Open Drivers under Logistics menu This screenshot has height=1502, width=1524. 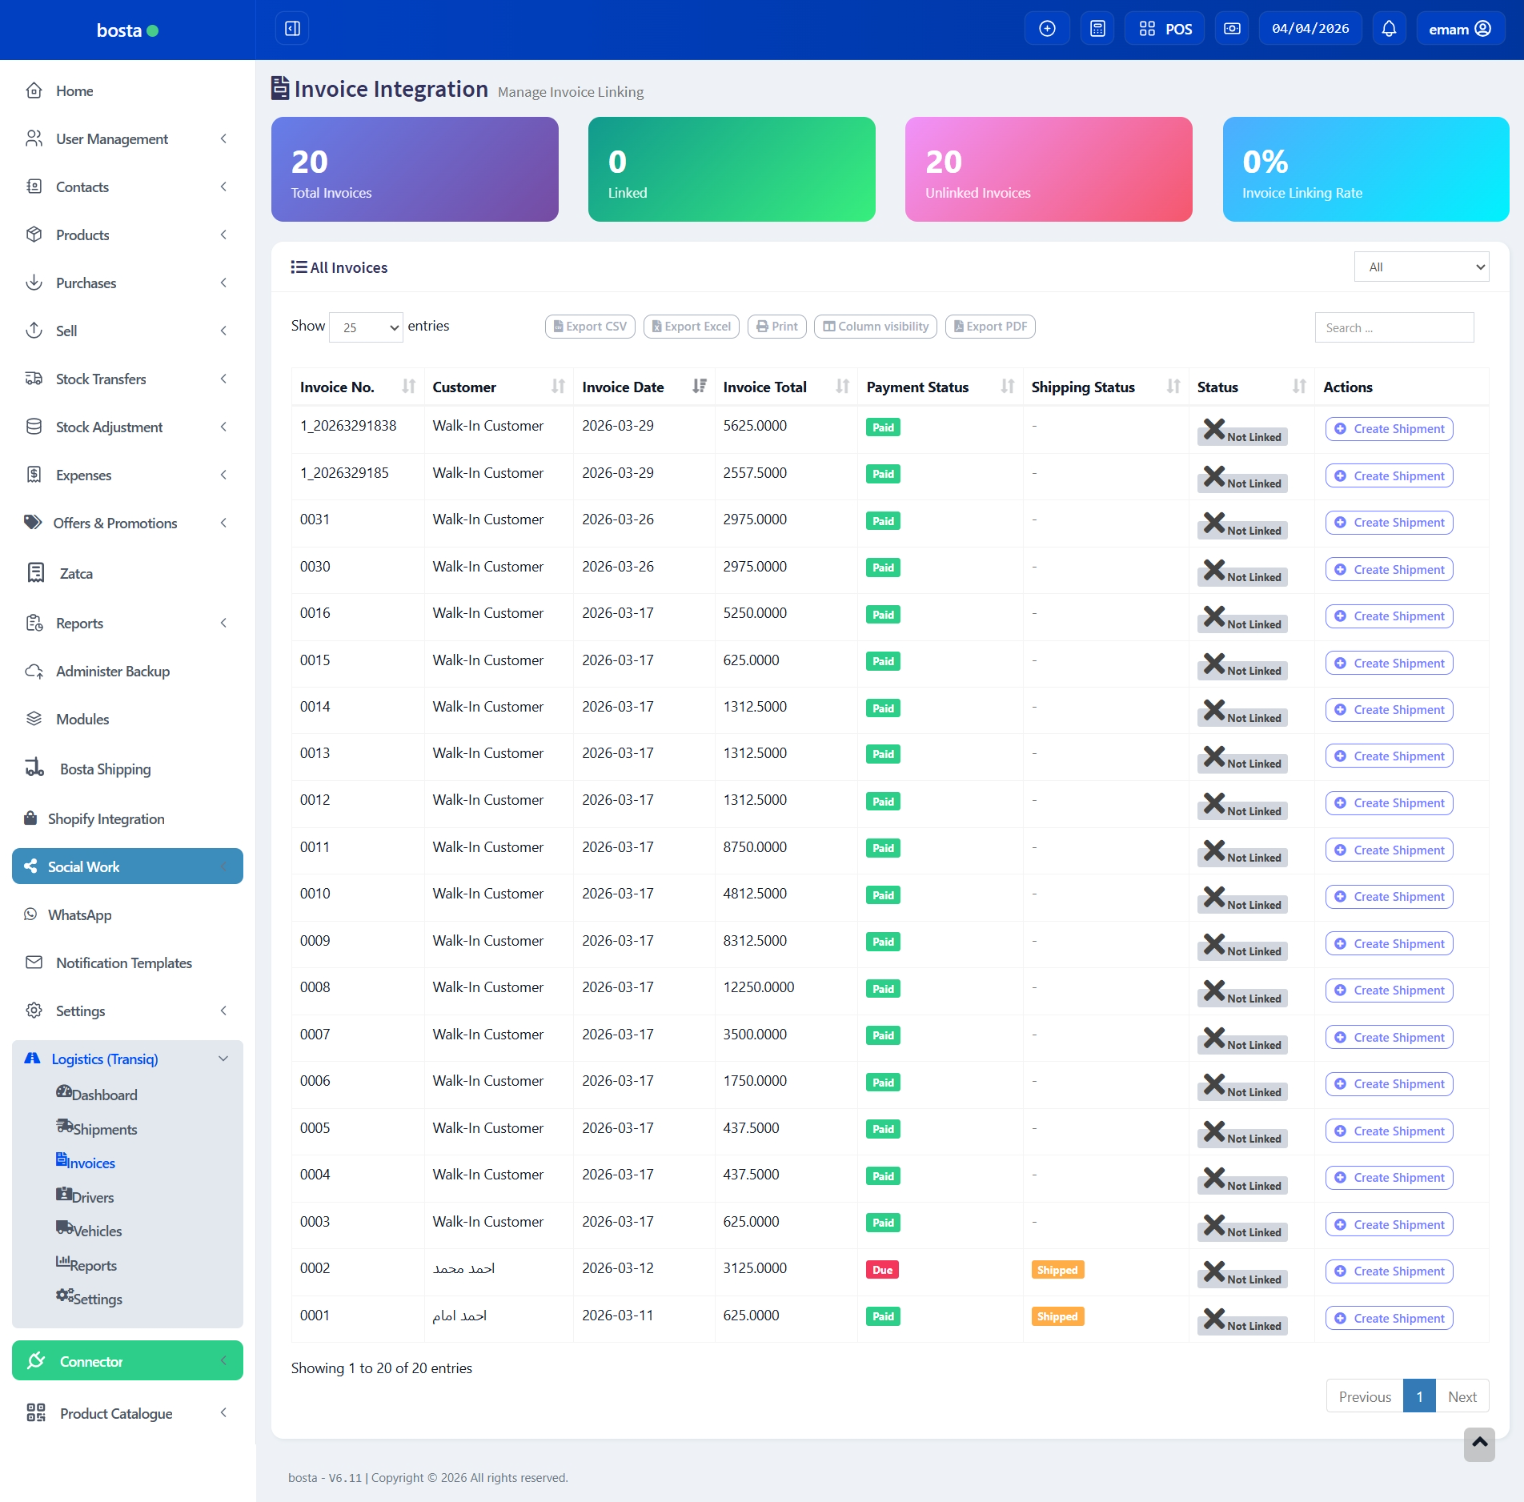(x=92, y=1197)
